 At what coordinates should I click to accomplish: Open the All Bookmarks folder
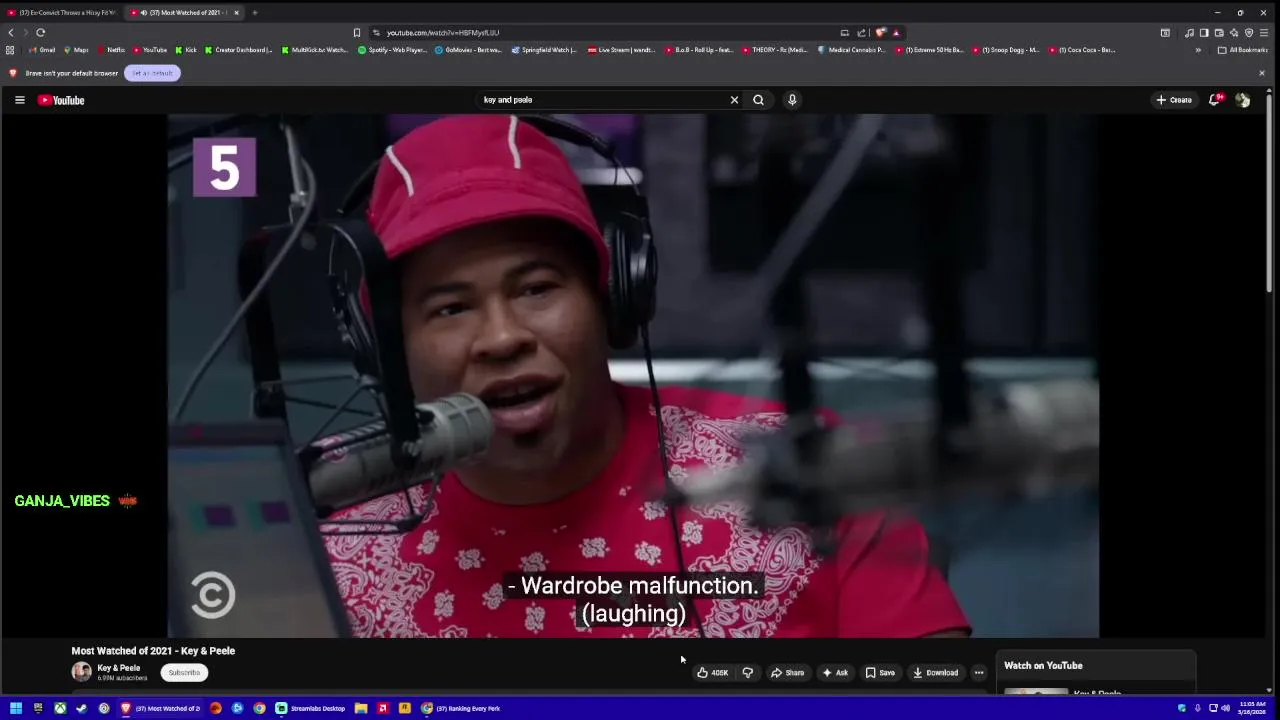coord(1243,50)
